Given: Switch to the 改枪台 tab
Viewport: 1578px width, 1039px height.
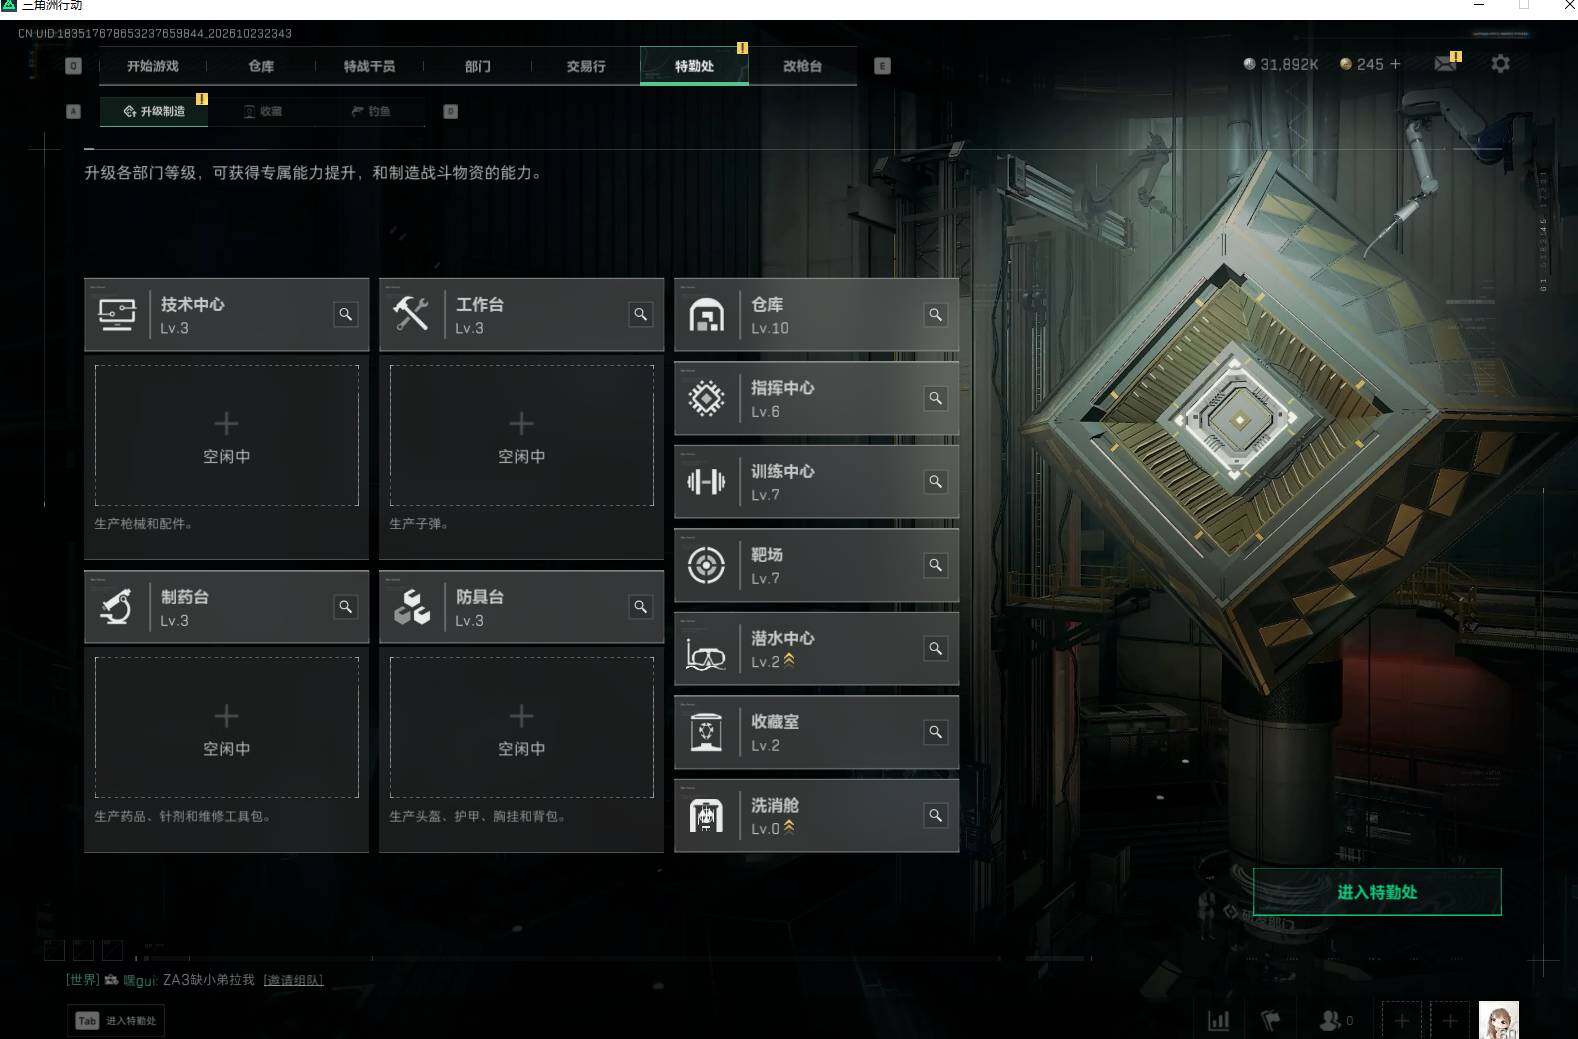Looking at the screenshot, I should pyautogui.click(x=802, y=66).
